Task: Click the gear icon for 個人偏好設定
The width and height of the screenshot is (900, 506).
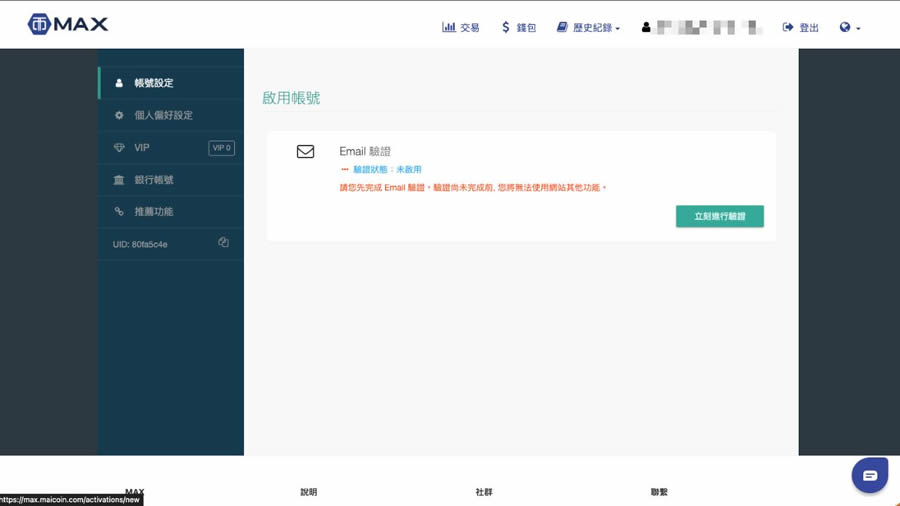Action: click(119, 115)
